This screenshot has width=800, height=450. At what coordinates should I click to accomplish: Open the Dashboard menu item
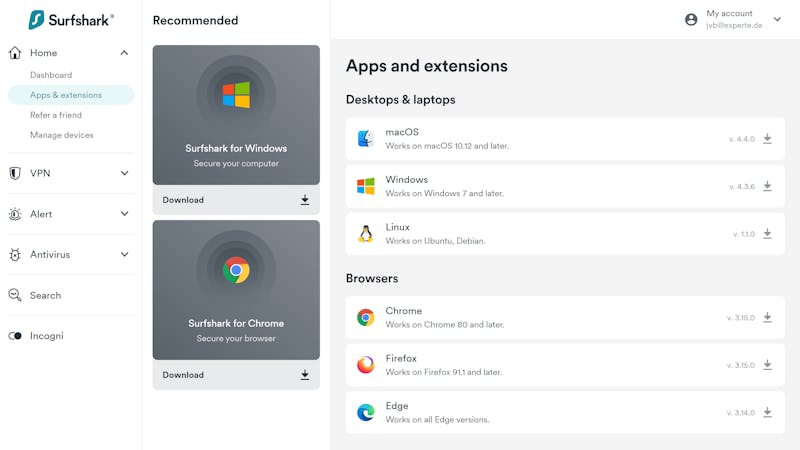[x=51, y=75]
